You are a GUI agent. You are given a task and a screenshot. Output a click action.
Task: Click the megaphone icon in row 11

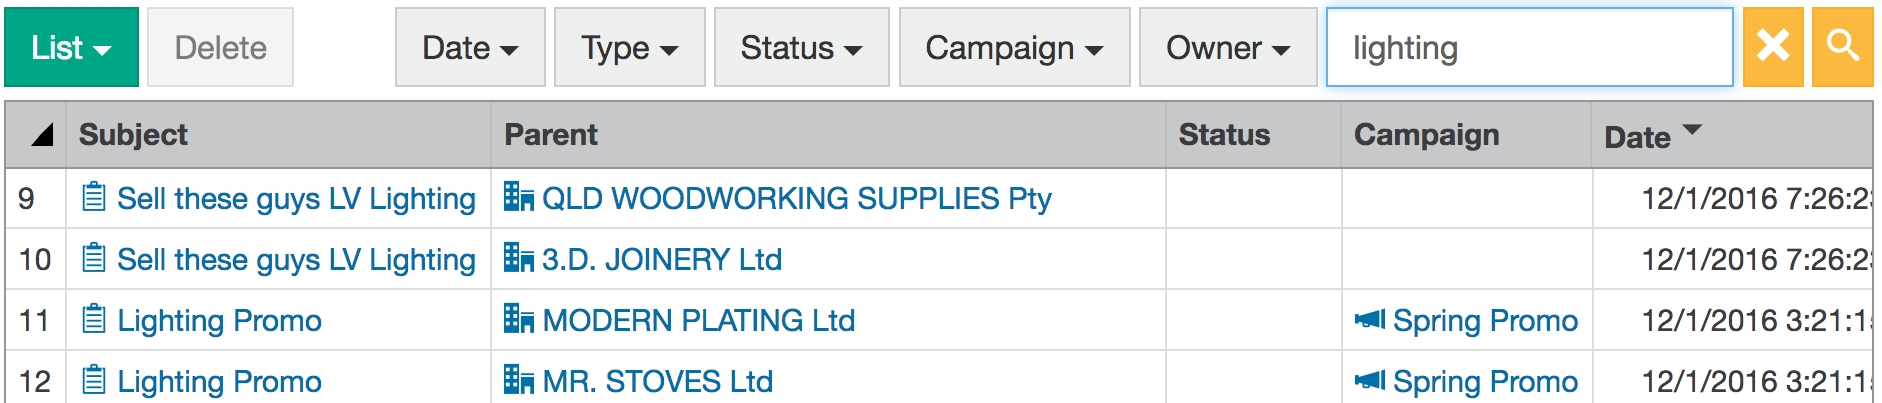tap(1369, 320)
